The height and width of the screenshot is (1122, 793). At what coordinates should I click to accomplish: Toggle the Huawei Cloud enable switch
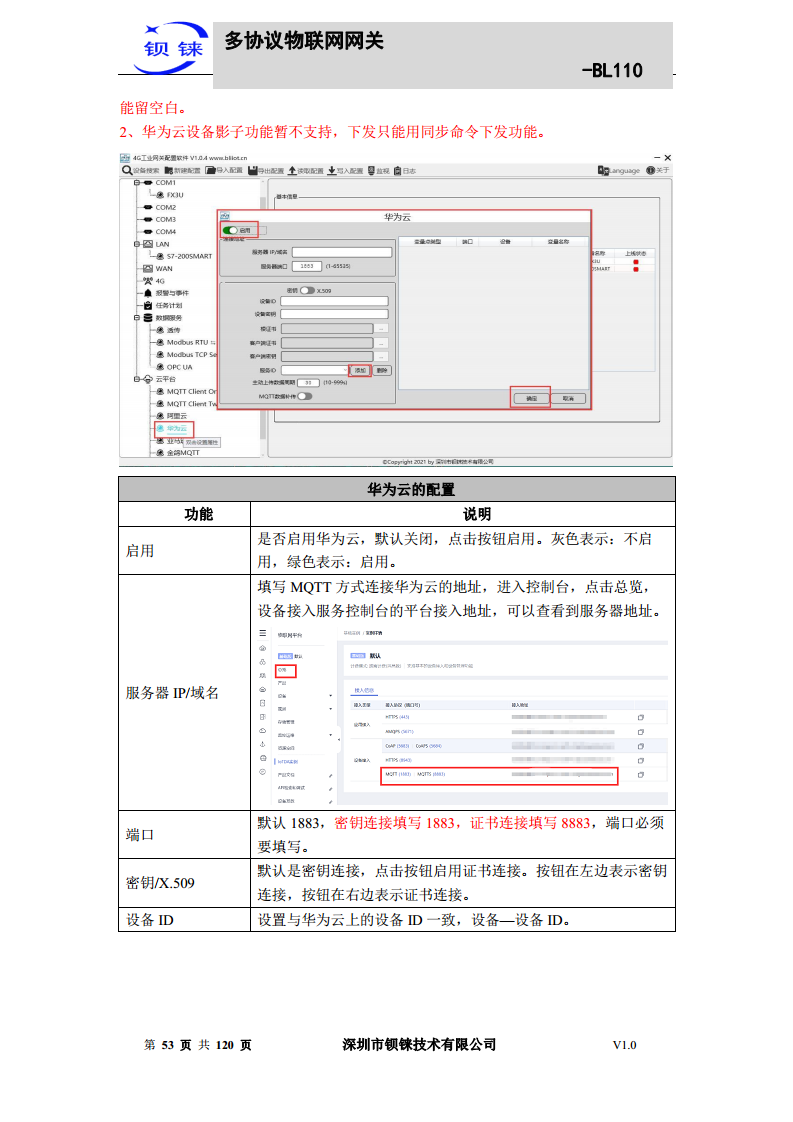[230, 230]
